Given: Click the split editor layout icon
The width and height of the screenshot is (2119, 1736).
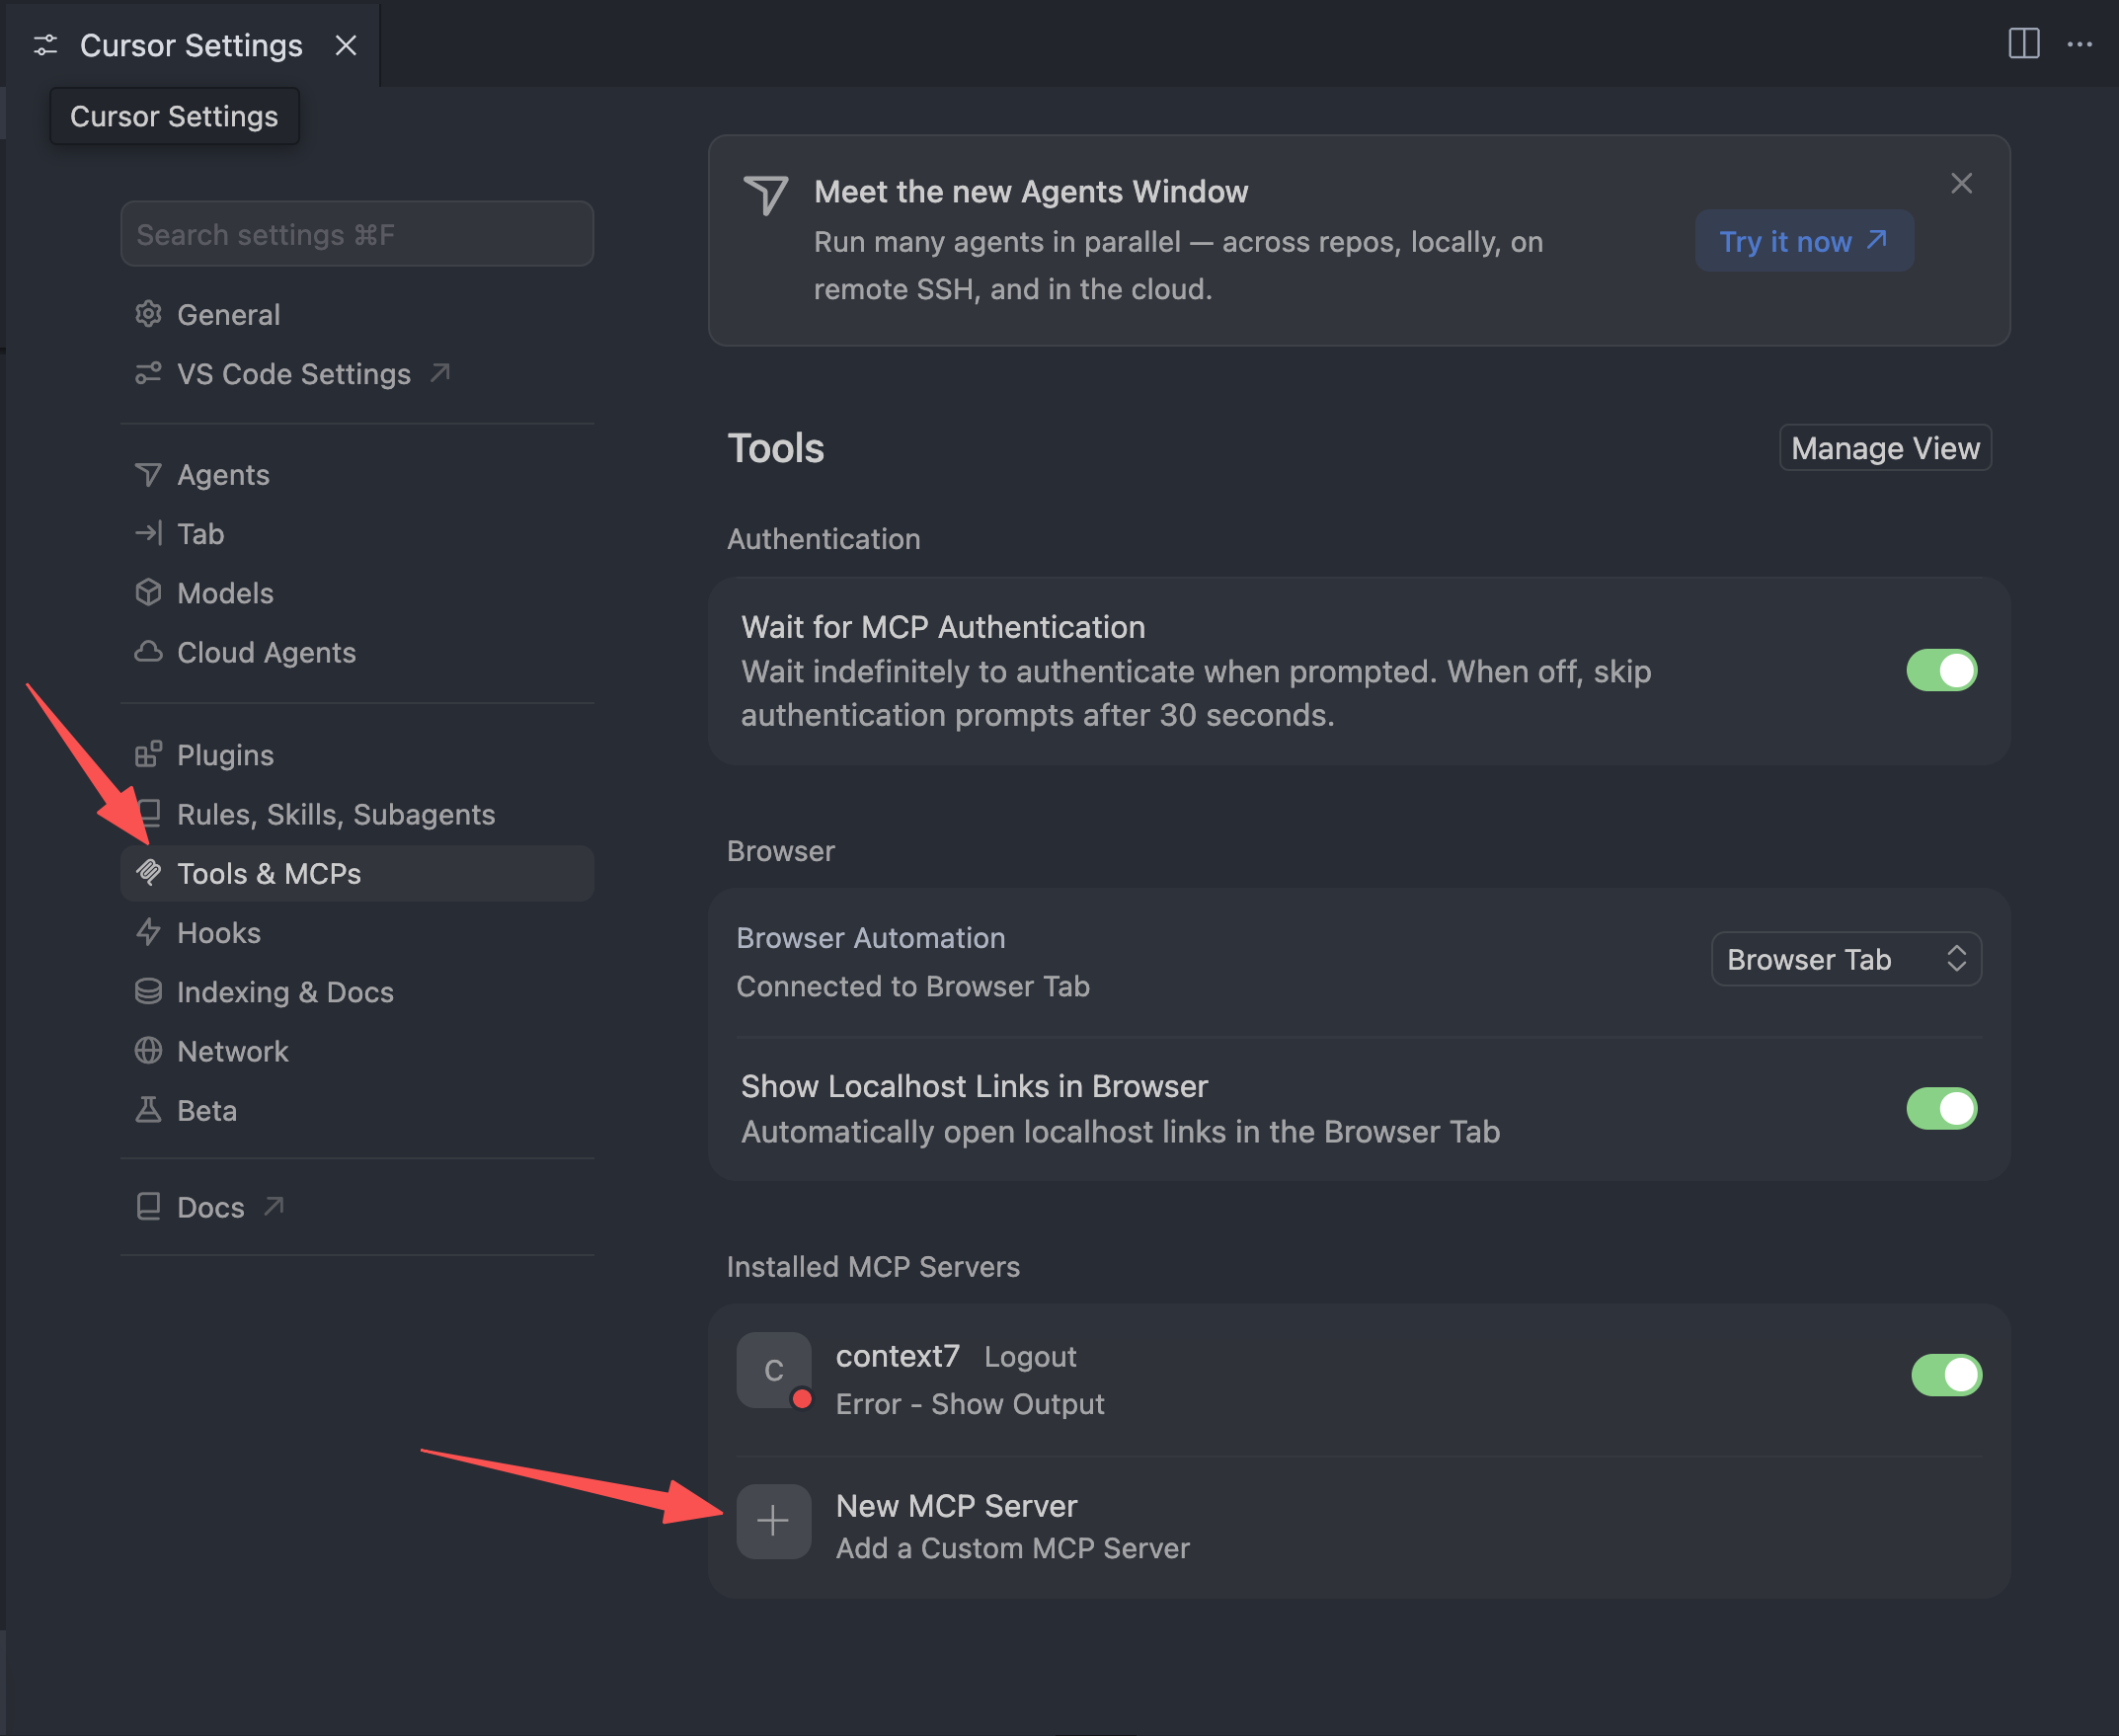Looking at the screenshot, I should point(2023,44).
